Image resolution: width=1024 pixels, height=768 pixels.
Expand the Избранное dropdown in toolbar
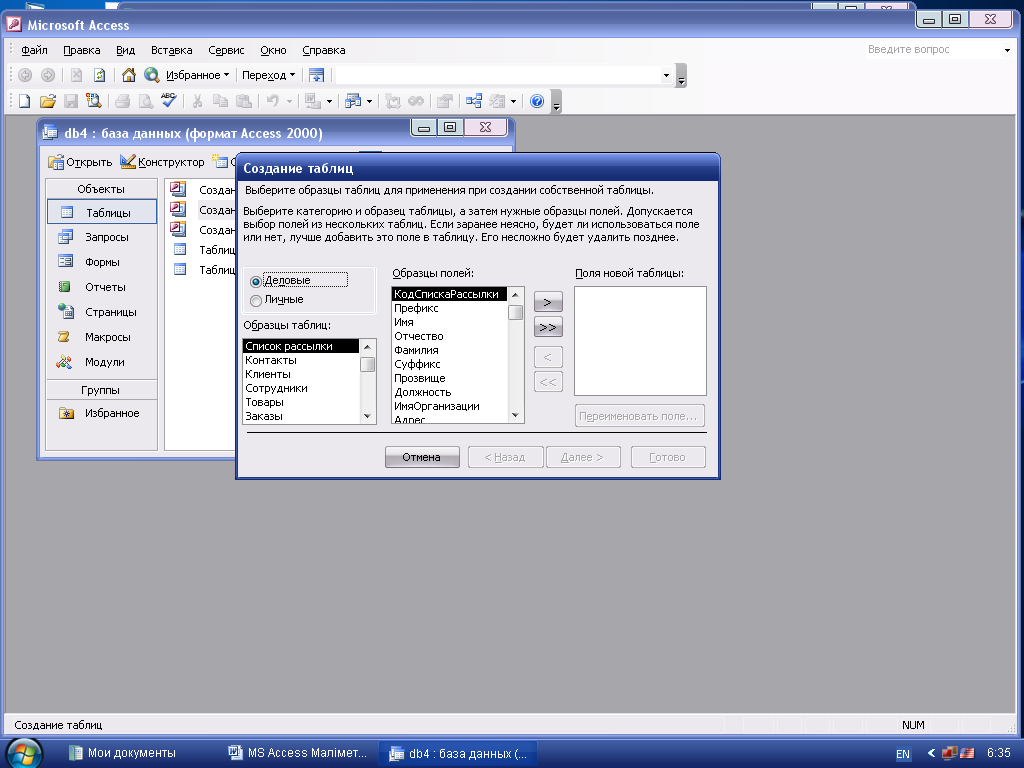point(198,75)
